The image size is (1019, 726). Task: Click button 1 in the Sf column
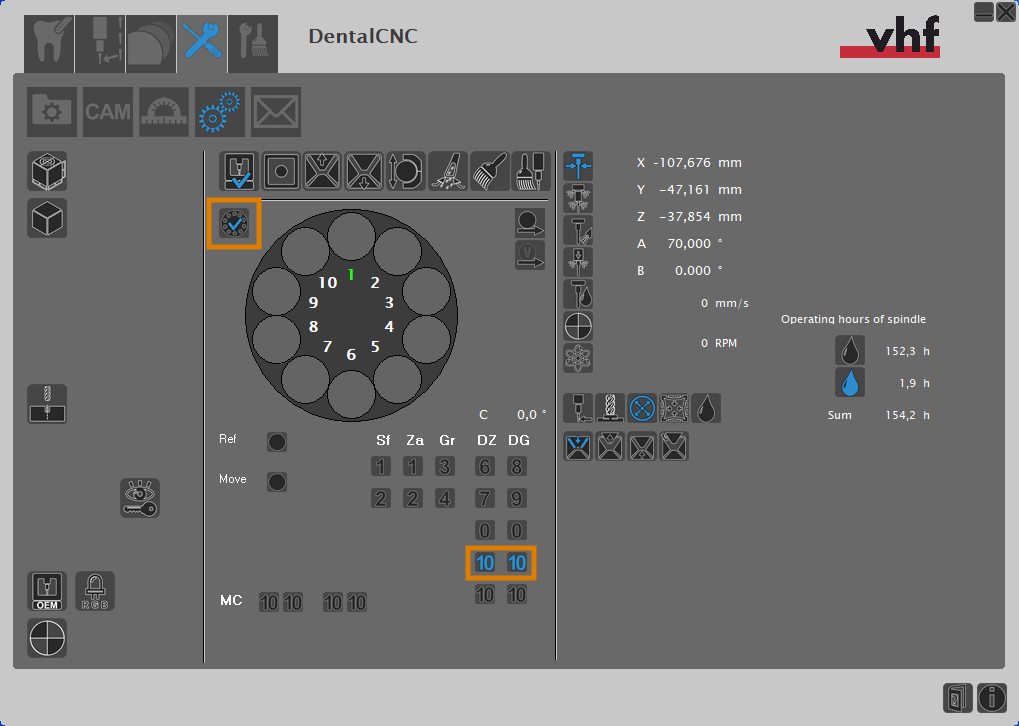click(x=381, y=467)
